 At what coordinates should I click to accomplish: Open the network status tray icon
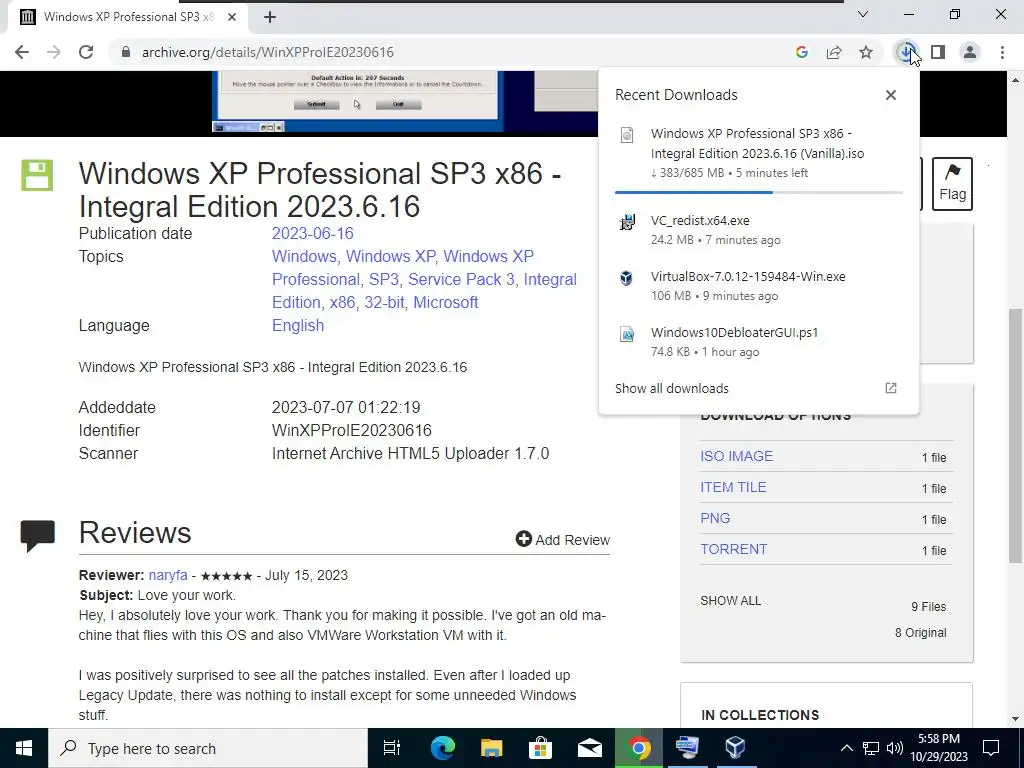[x=871, y=748]
